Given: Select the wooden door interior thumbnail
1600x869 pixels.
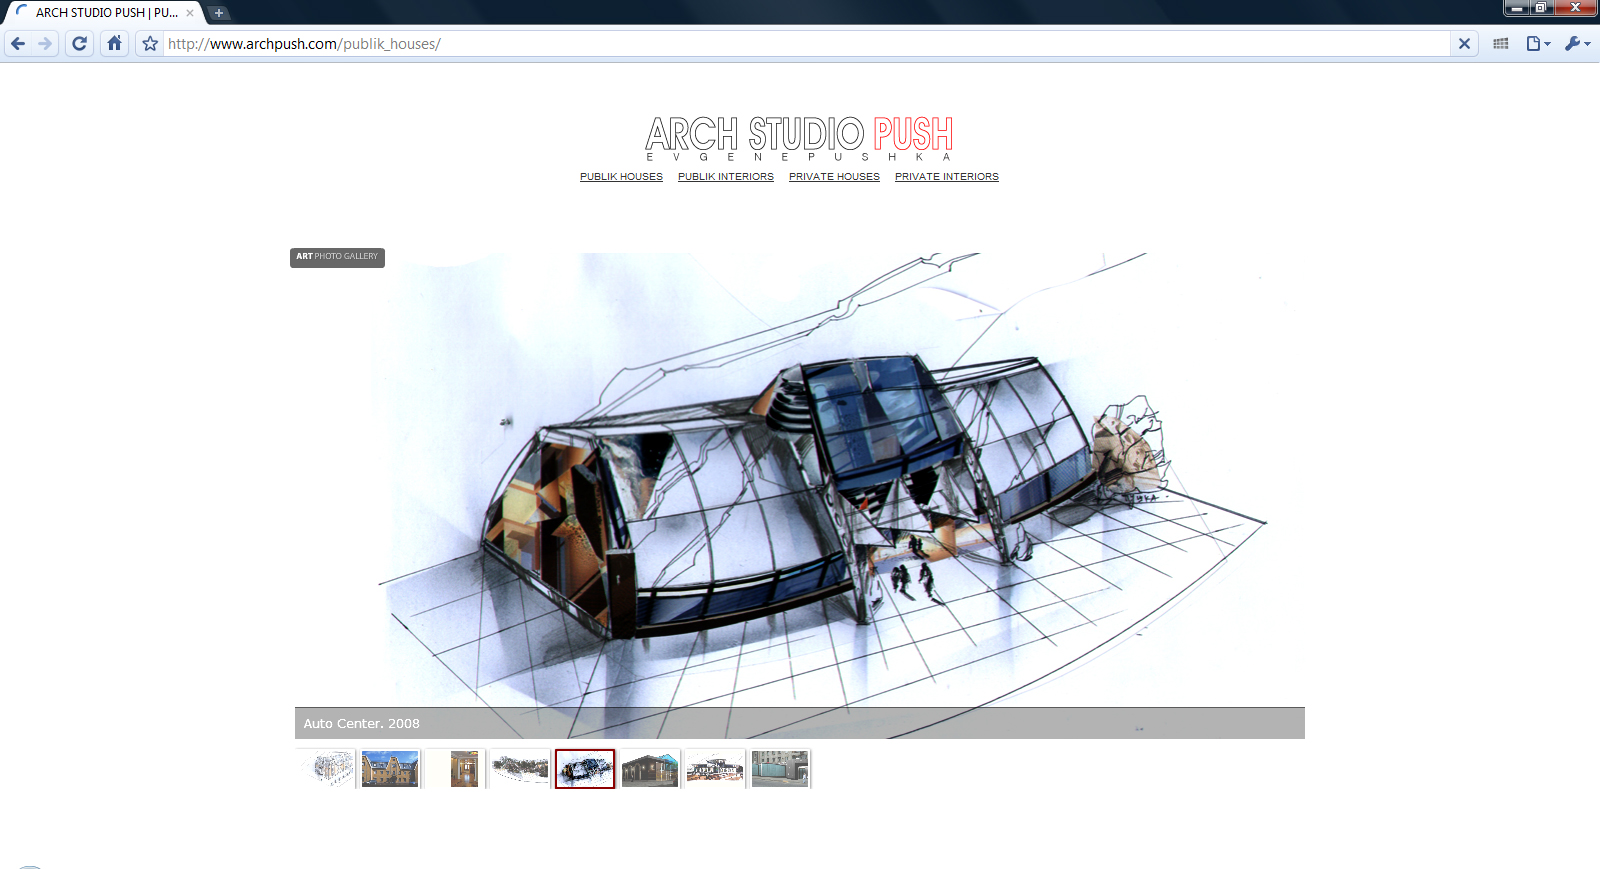Looking at the screenshot, I should [455, 769].
